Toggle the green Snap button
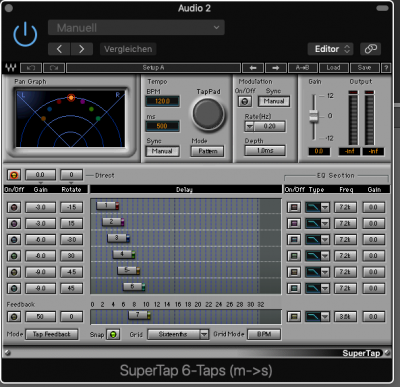 click(113, 334)
